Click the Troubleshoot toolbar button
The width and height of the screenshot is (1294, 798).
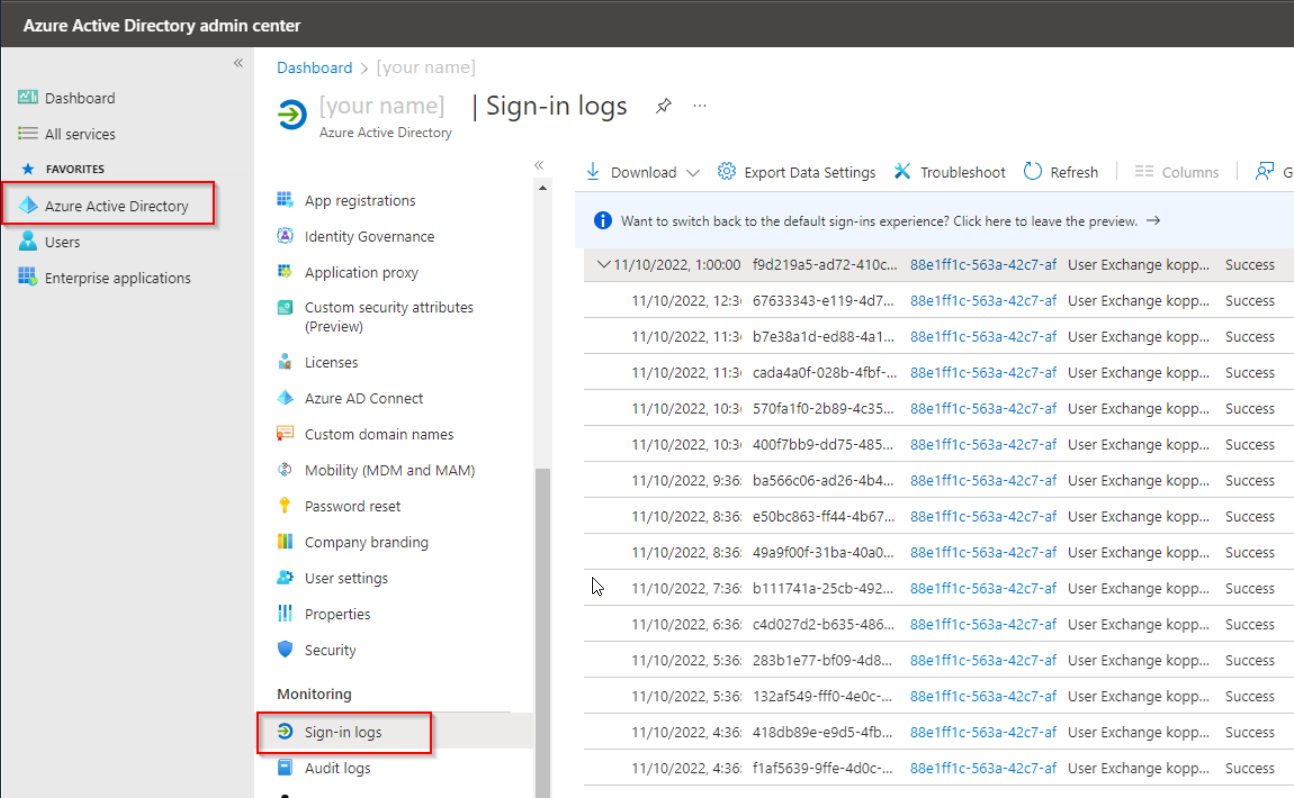[x=950, y=172]
